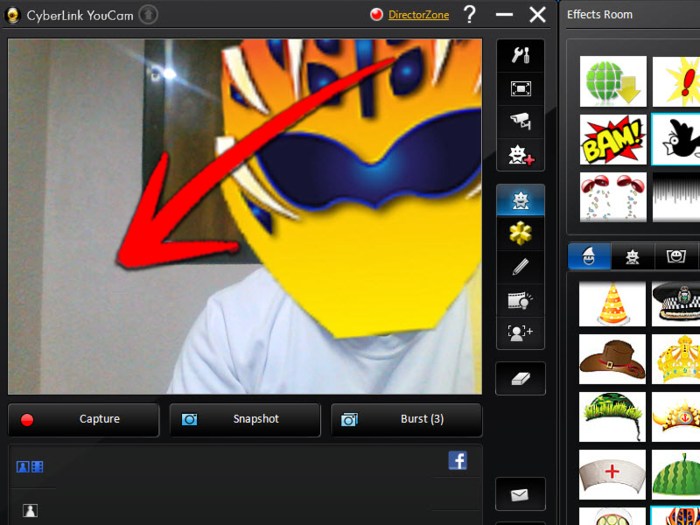The width and height of the screenshot is (700, 525).
Task: Click the Burst (3) button
Action: (x=407, y=420)
